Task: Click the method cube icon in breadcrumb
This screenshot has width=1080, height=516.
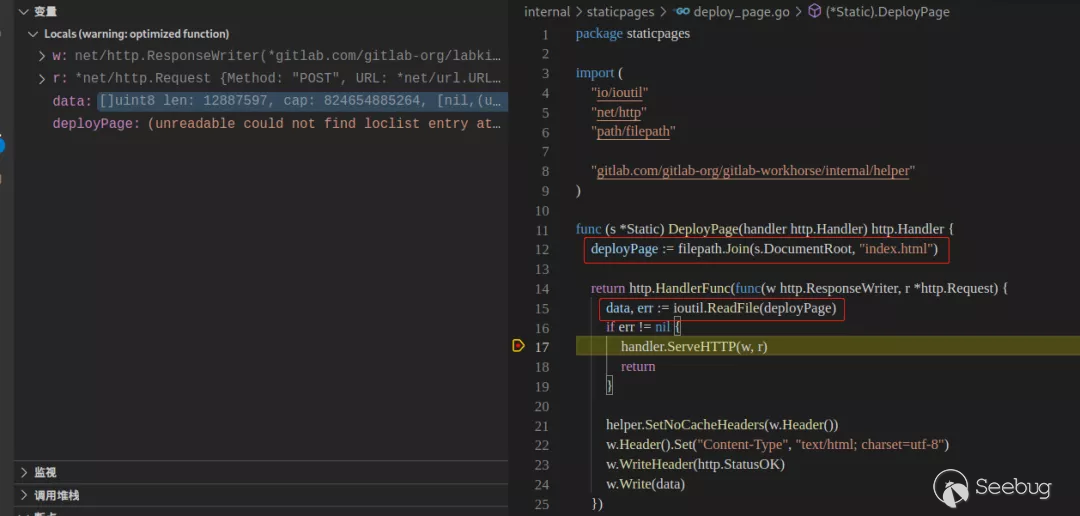Action: point(814,12)
